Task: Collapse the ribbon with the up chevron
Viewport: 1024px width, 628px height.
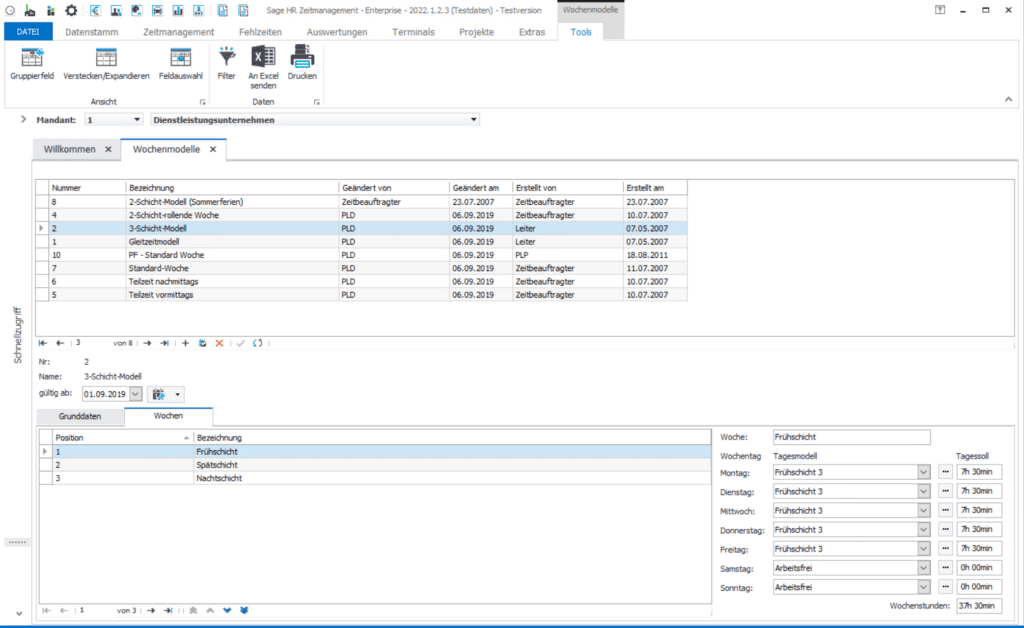Action: [x=1008, y=99]
